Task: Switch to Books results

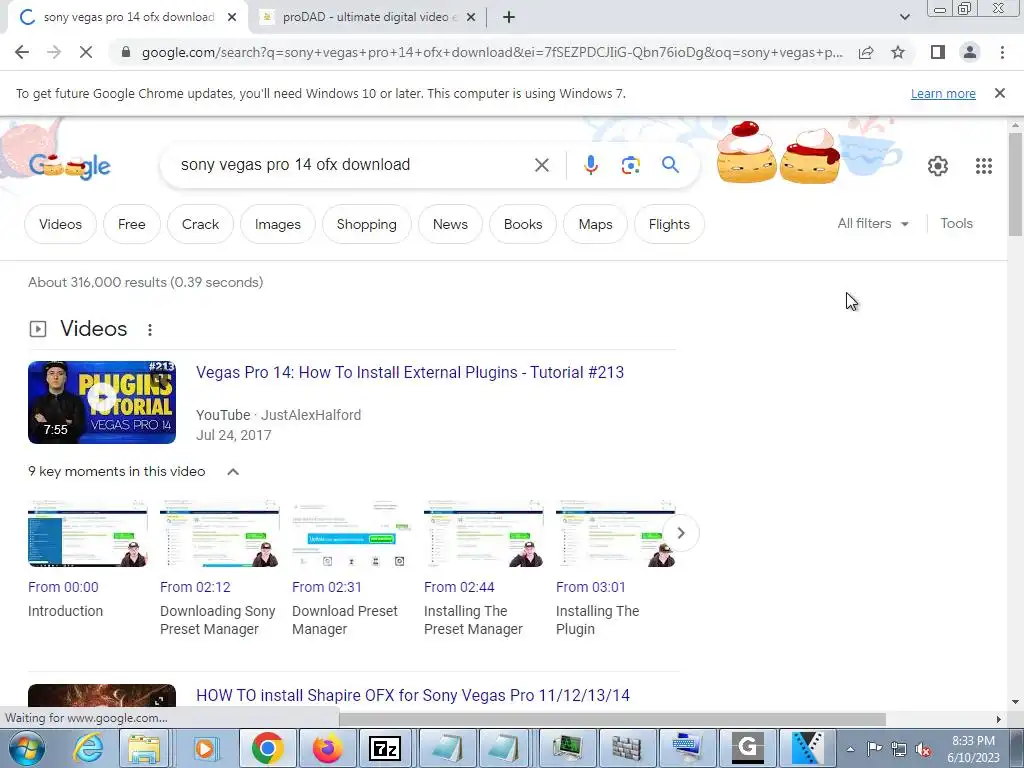Action: click(x=522, y=224)
